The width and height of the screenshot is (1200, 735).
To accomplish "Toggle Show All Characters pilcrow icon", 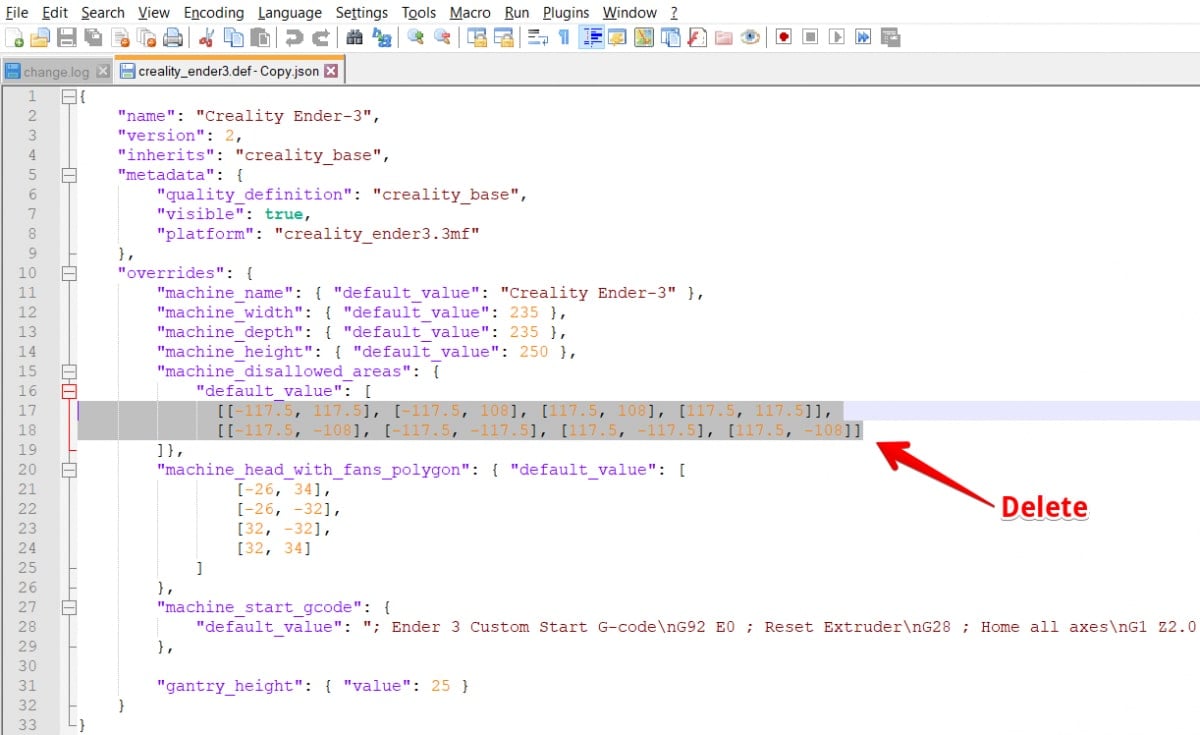I will [563, 38].
